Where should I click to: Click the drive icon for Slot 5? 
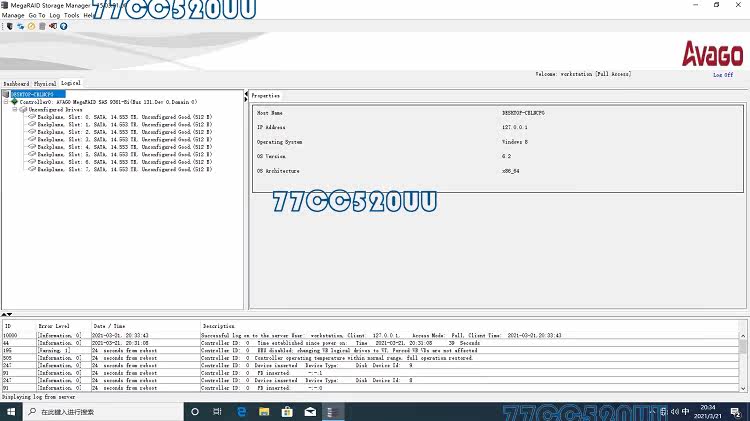pos(32,154)
